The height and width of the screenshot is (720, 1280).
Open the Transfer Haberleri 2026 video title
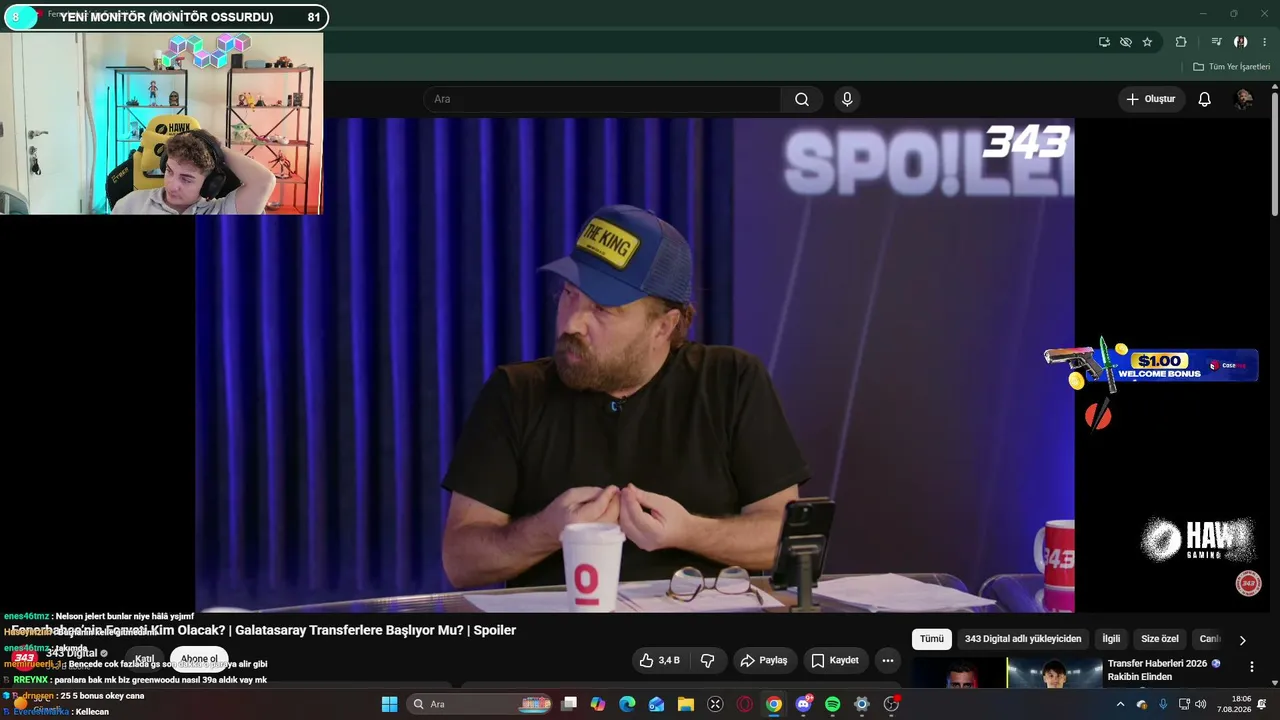(x=1164, y=670)
